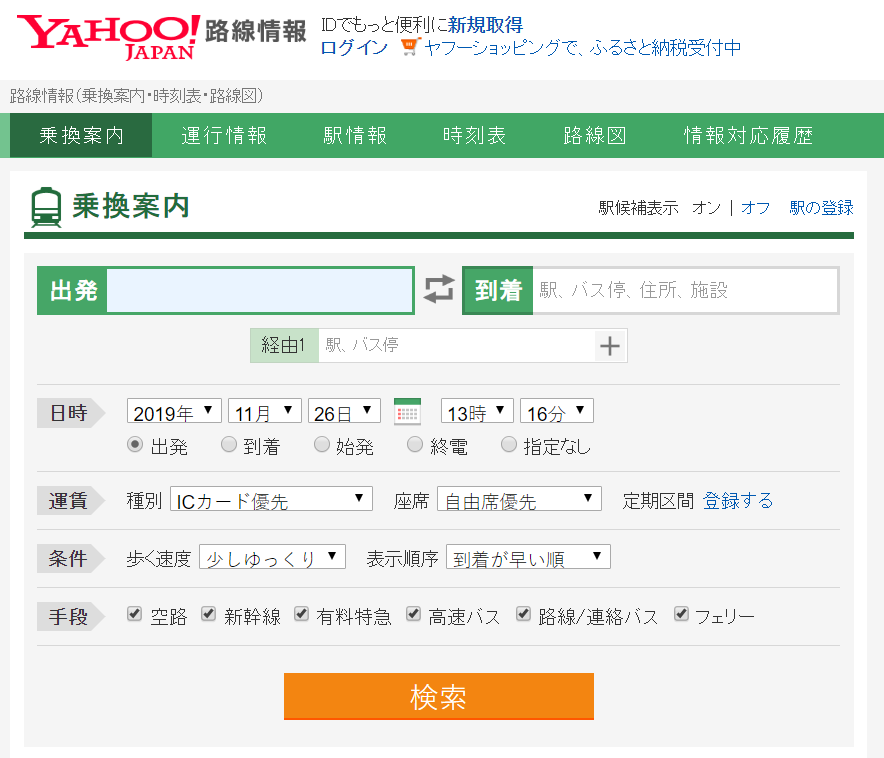The image size is (884, 758).
Task: Open the 自由席優先 seat dropdown
Action: point(519,499)
